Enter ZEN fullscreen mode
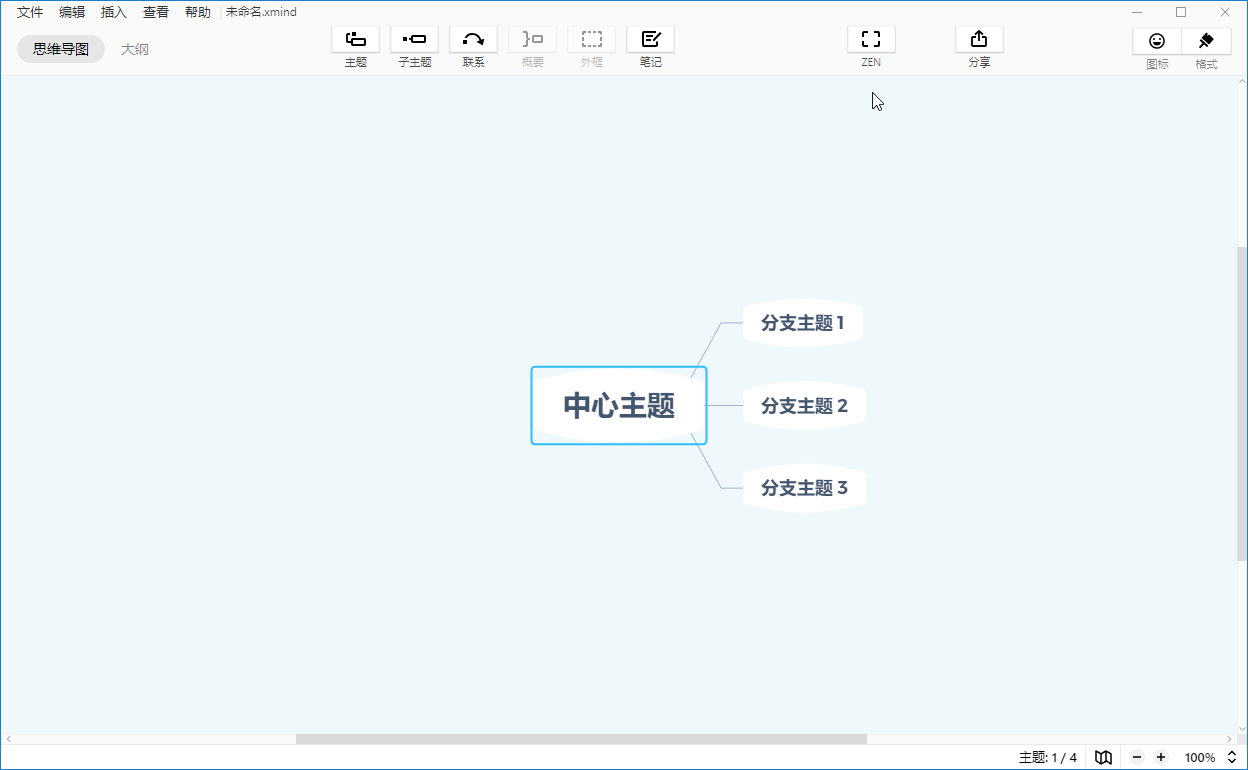This screenshot has height=770, width=1248. pos(871,40)
